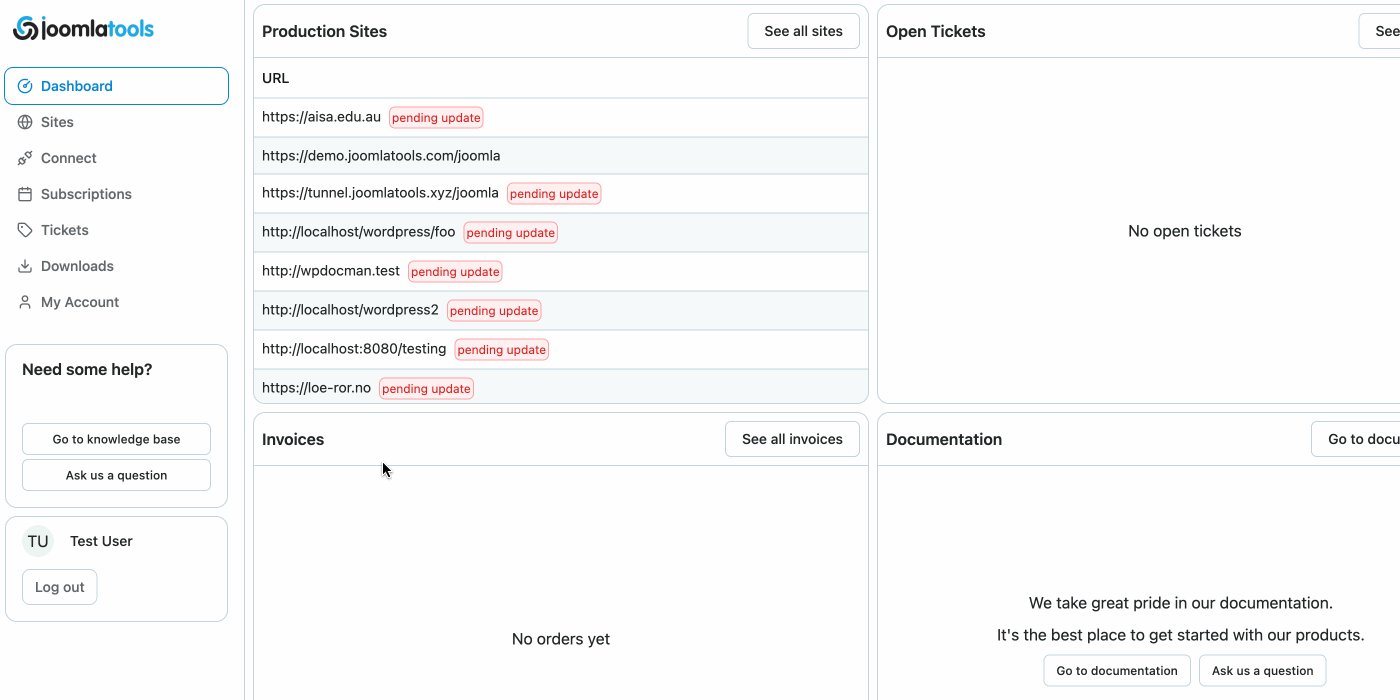Click the Tickets tag icon
Screen dimensions: 1400x700
pos(25,230)
